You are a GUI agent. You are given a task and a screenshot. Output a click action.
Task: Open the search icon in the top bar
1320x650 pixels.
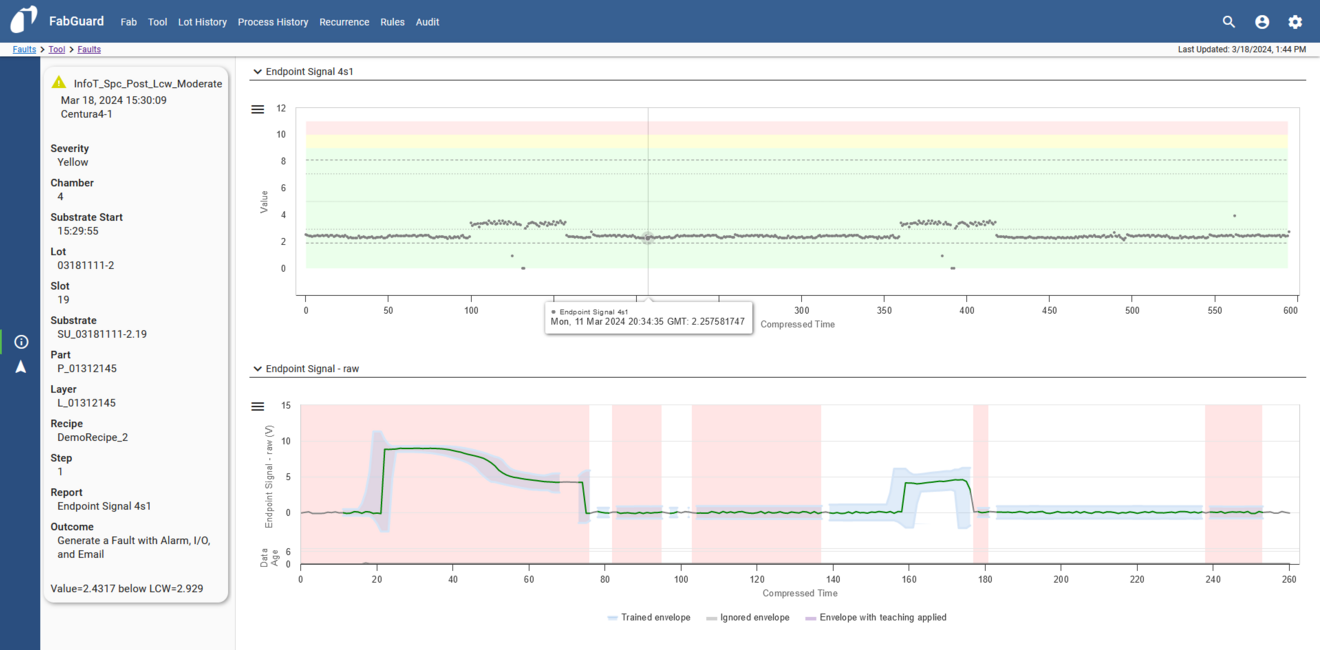coord(1228,20)
